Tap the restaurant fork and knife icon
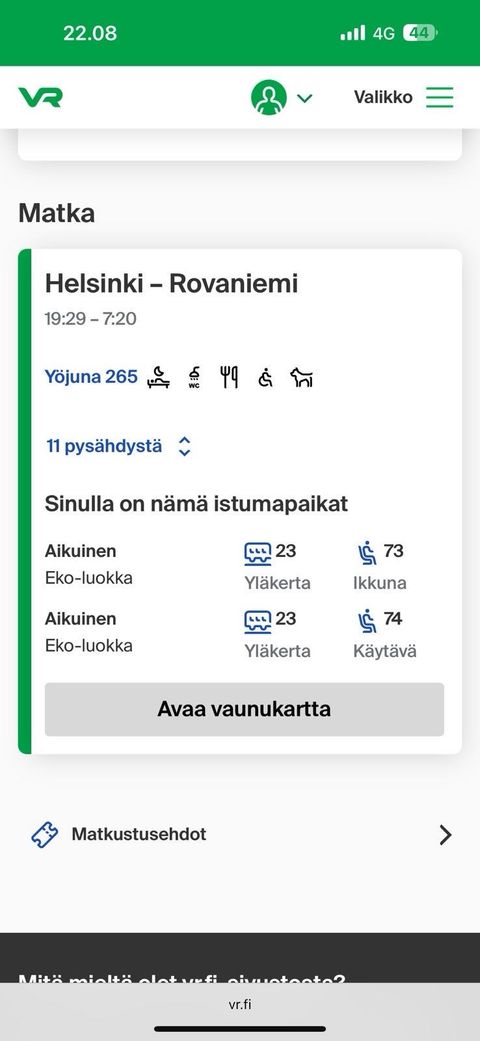Viewport: 480px width, 1041px height. click(229, 378)
